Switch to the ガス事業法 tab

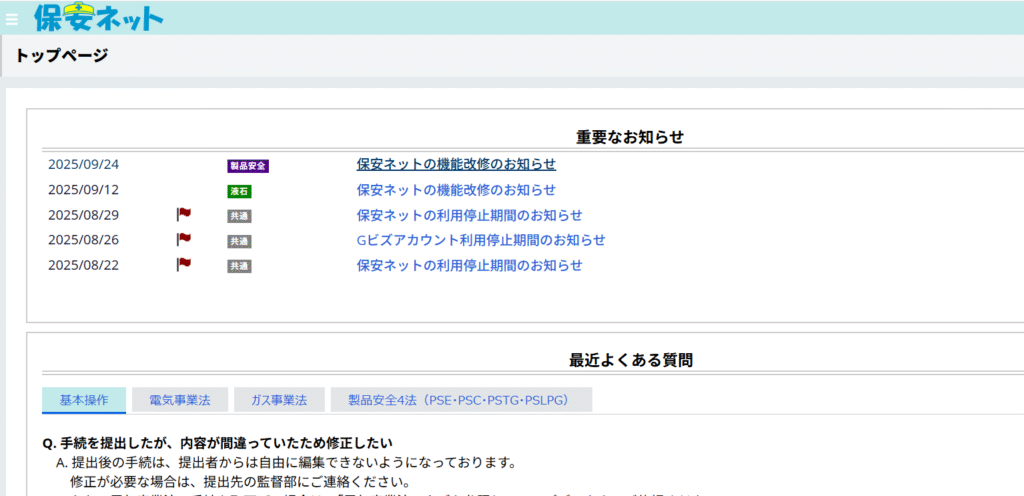point(279,400)
